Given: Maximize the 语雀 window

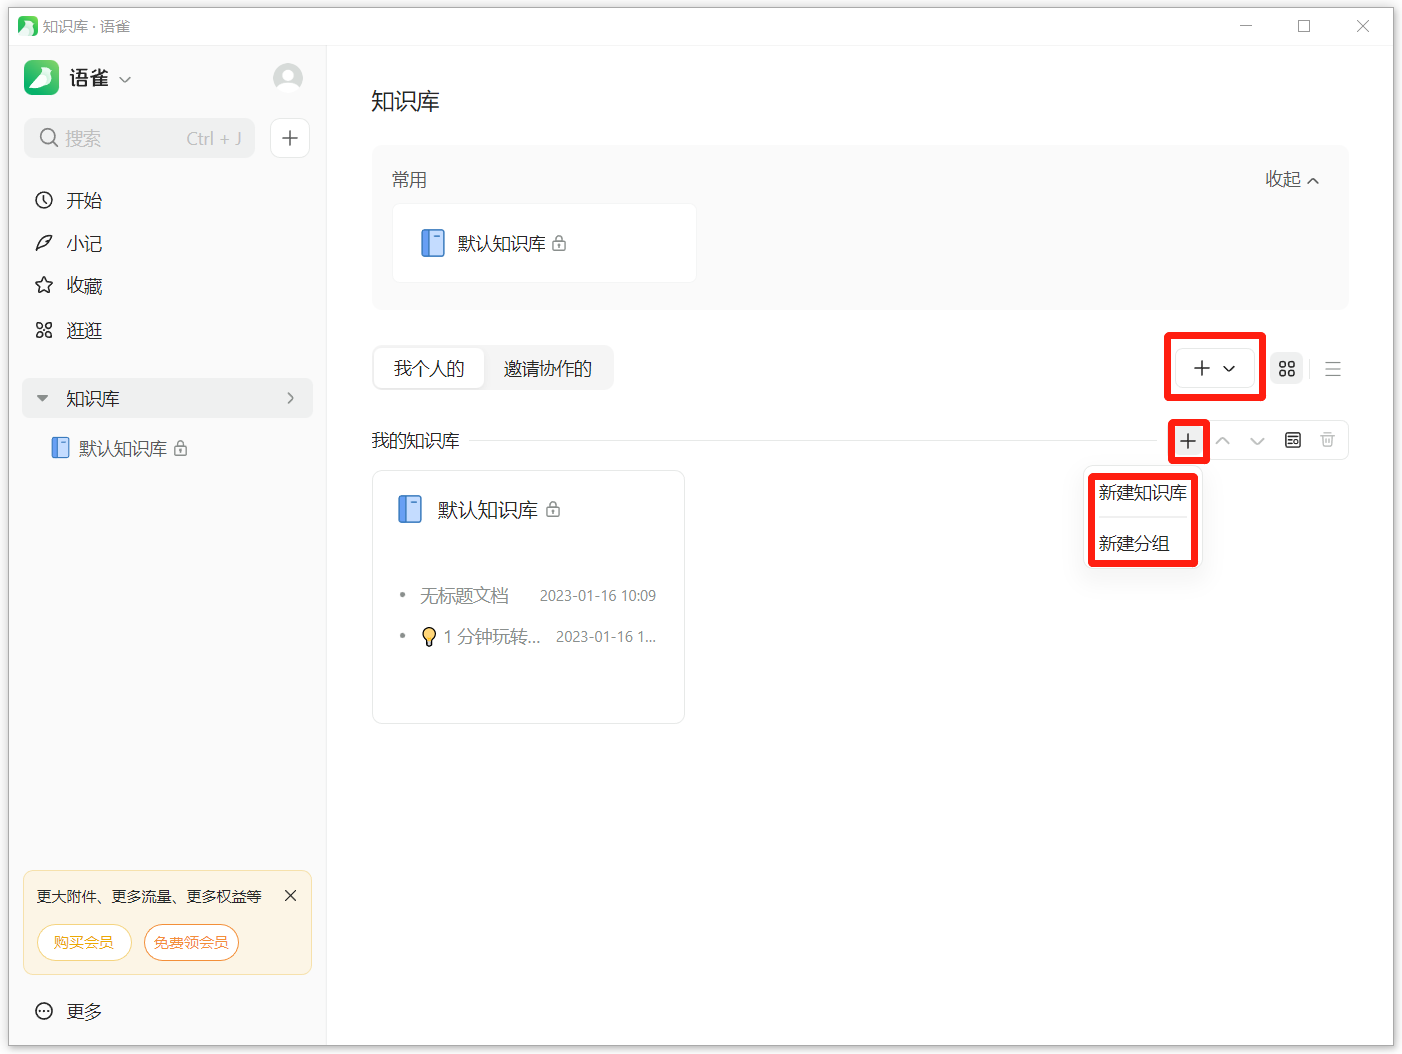Looking at the screenshot, I should pos(1304,26).
